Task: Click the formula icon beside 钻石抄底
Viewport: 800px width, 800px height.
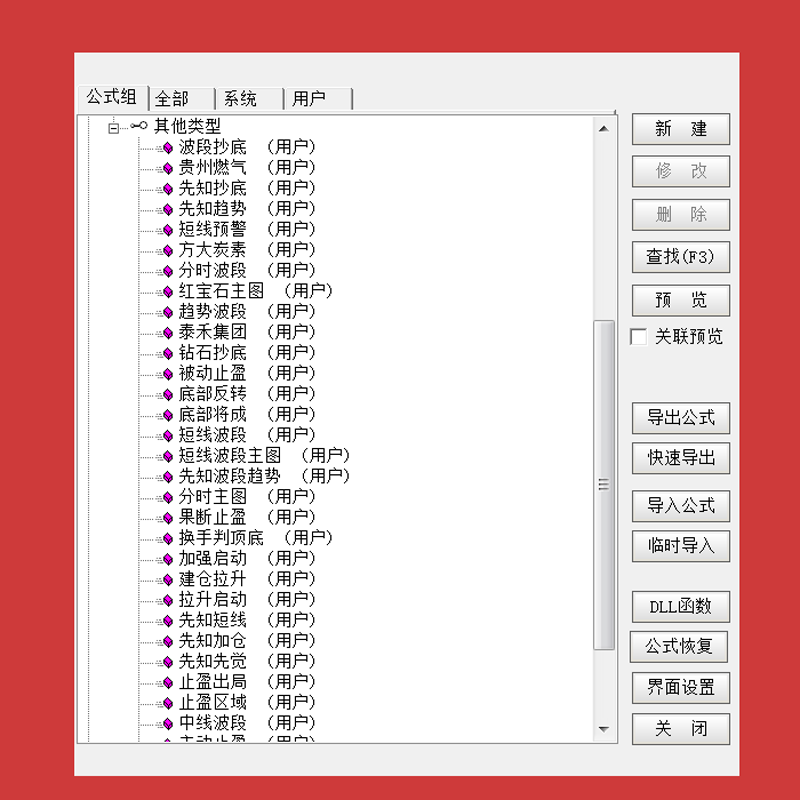Action: tap(167, 353)
